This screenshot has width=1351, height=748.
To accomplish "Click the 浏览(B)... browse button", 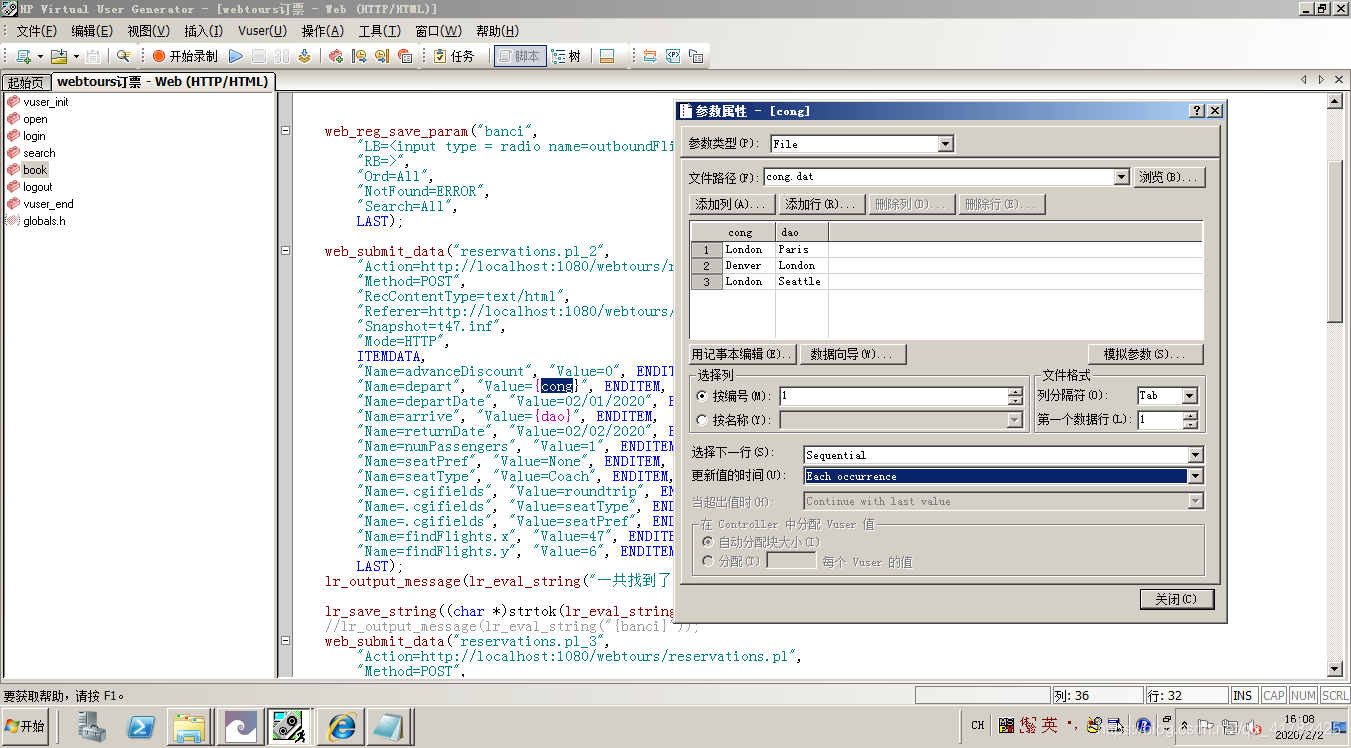I will (1169, 177).
